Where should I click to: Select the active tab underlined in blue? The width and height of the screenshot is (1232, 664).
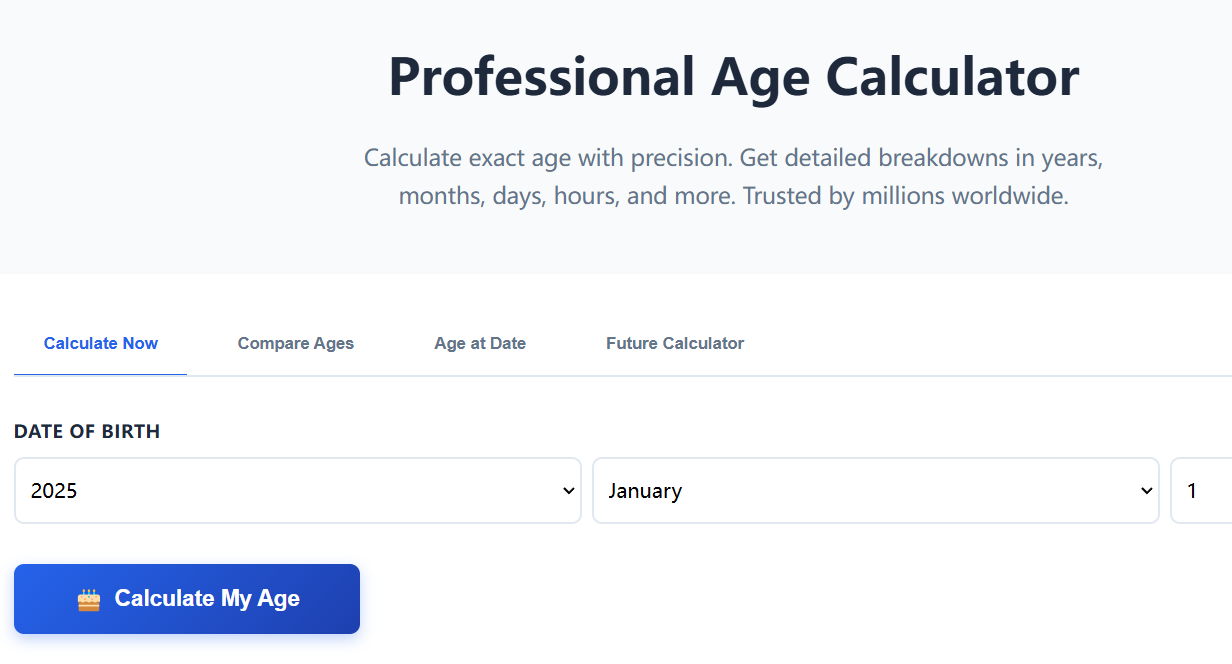(100, 343)
